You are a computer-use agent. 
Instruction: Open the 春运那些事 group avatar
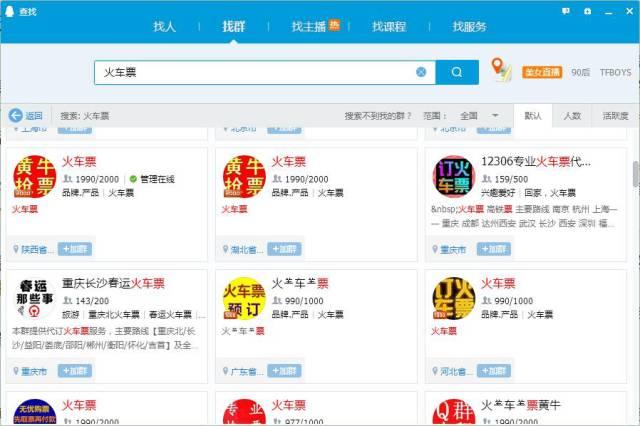click(x=35, y=299)
